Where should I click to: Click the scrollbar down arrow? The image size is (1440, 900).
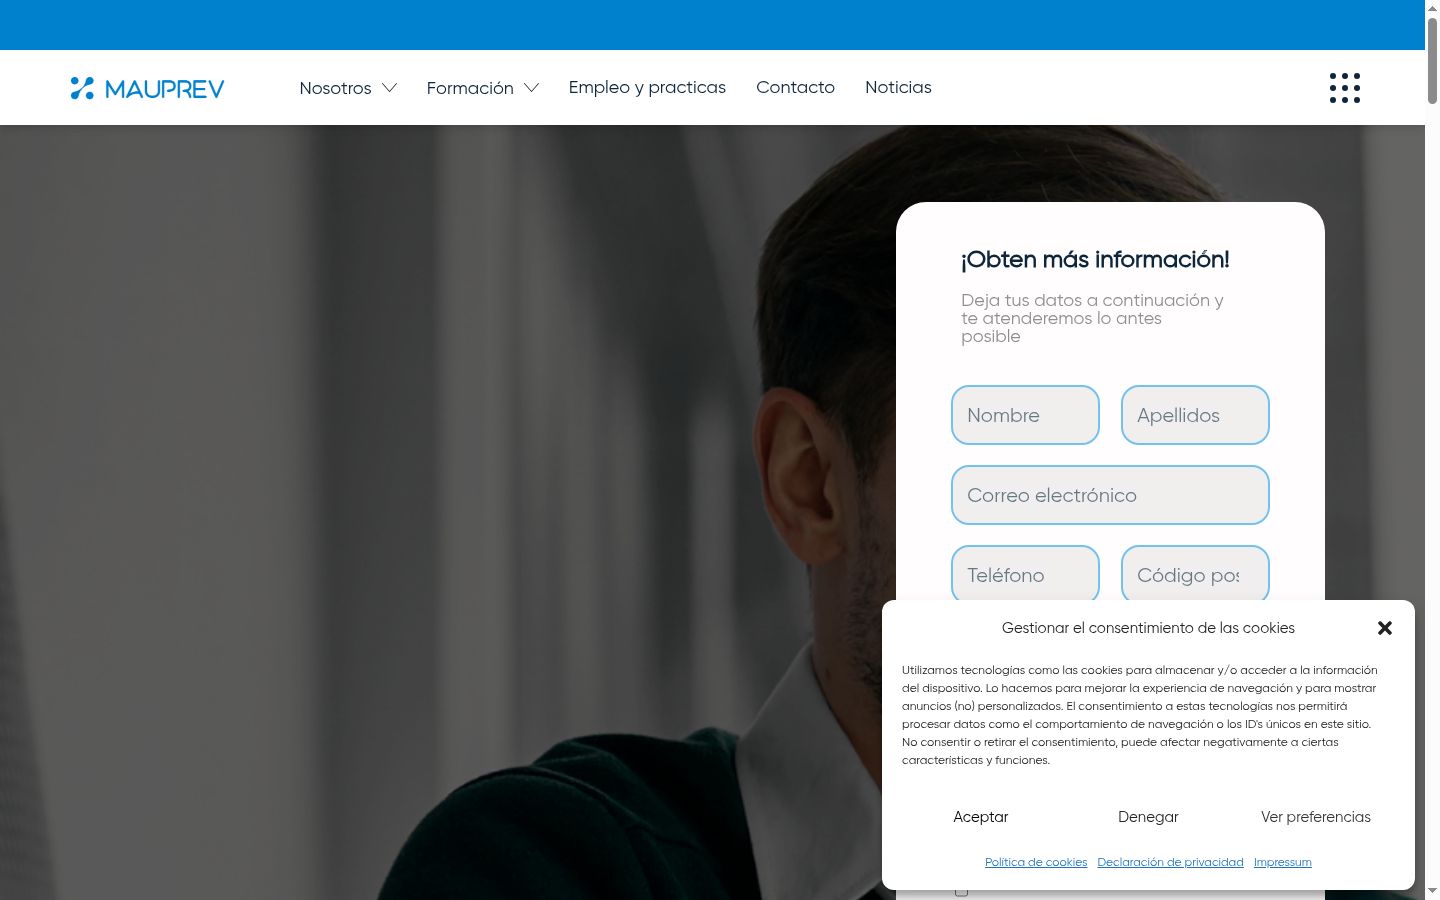1432,891
